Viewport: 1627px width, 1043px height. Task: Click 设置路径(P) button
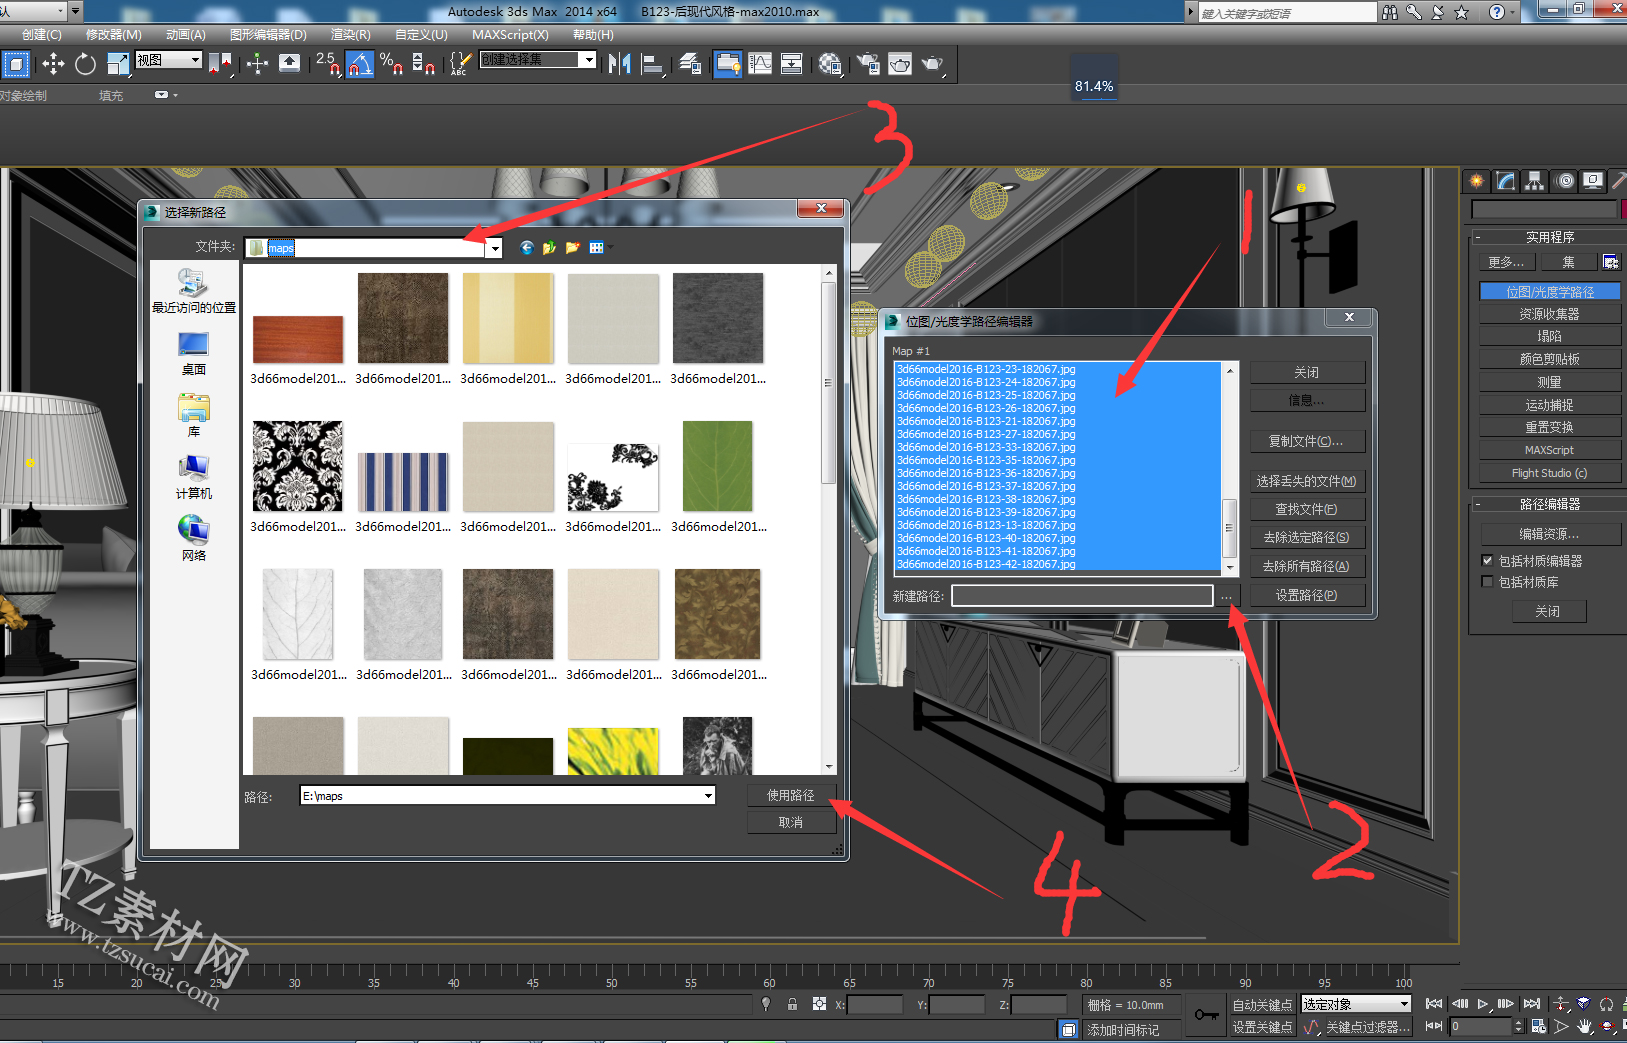pyautogui.click(x=1306, y=595)
